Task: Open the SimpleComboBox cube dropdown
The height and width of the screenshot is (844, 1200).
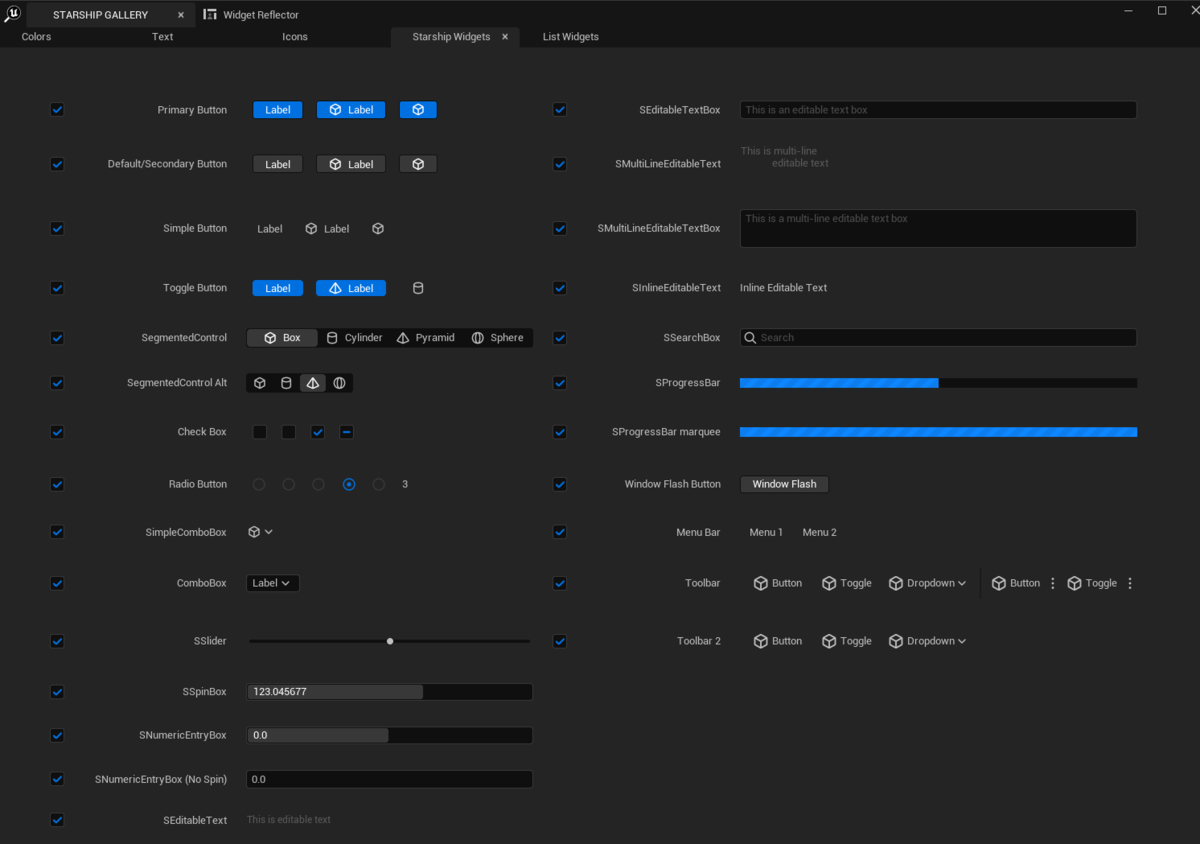Action: (x=261, y=532)
